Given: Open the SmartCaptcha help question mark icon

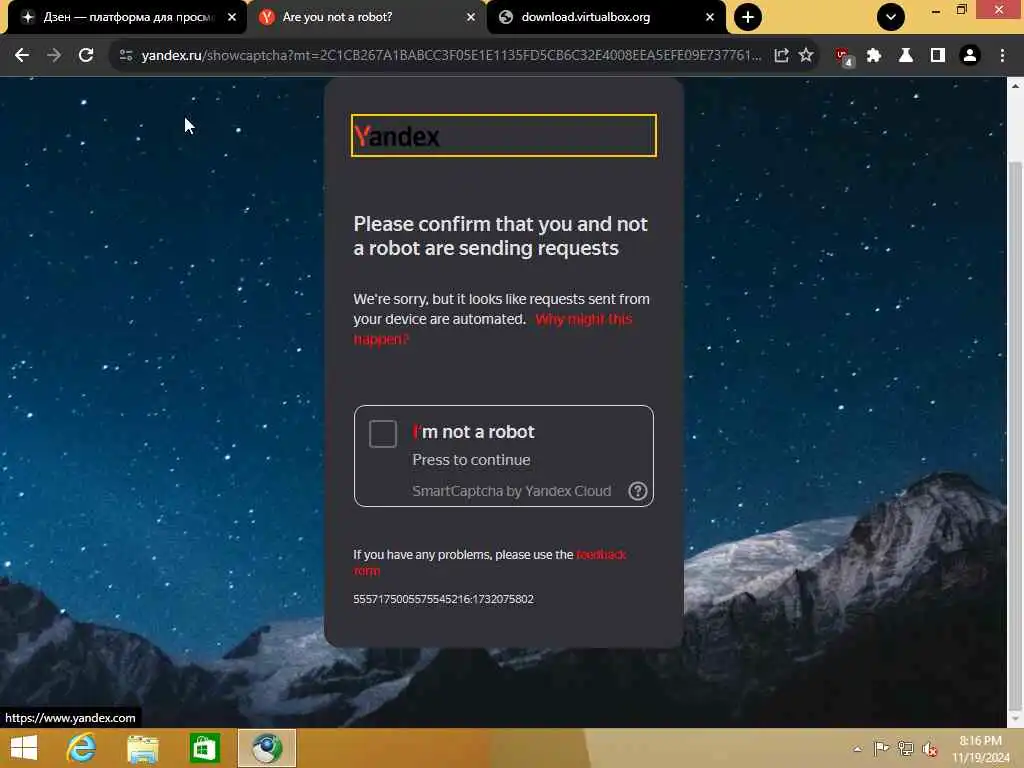Looking at the screenshot, I should (x=637, y=491).
